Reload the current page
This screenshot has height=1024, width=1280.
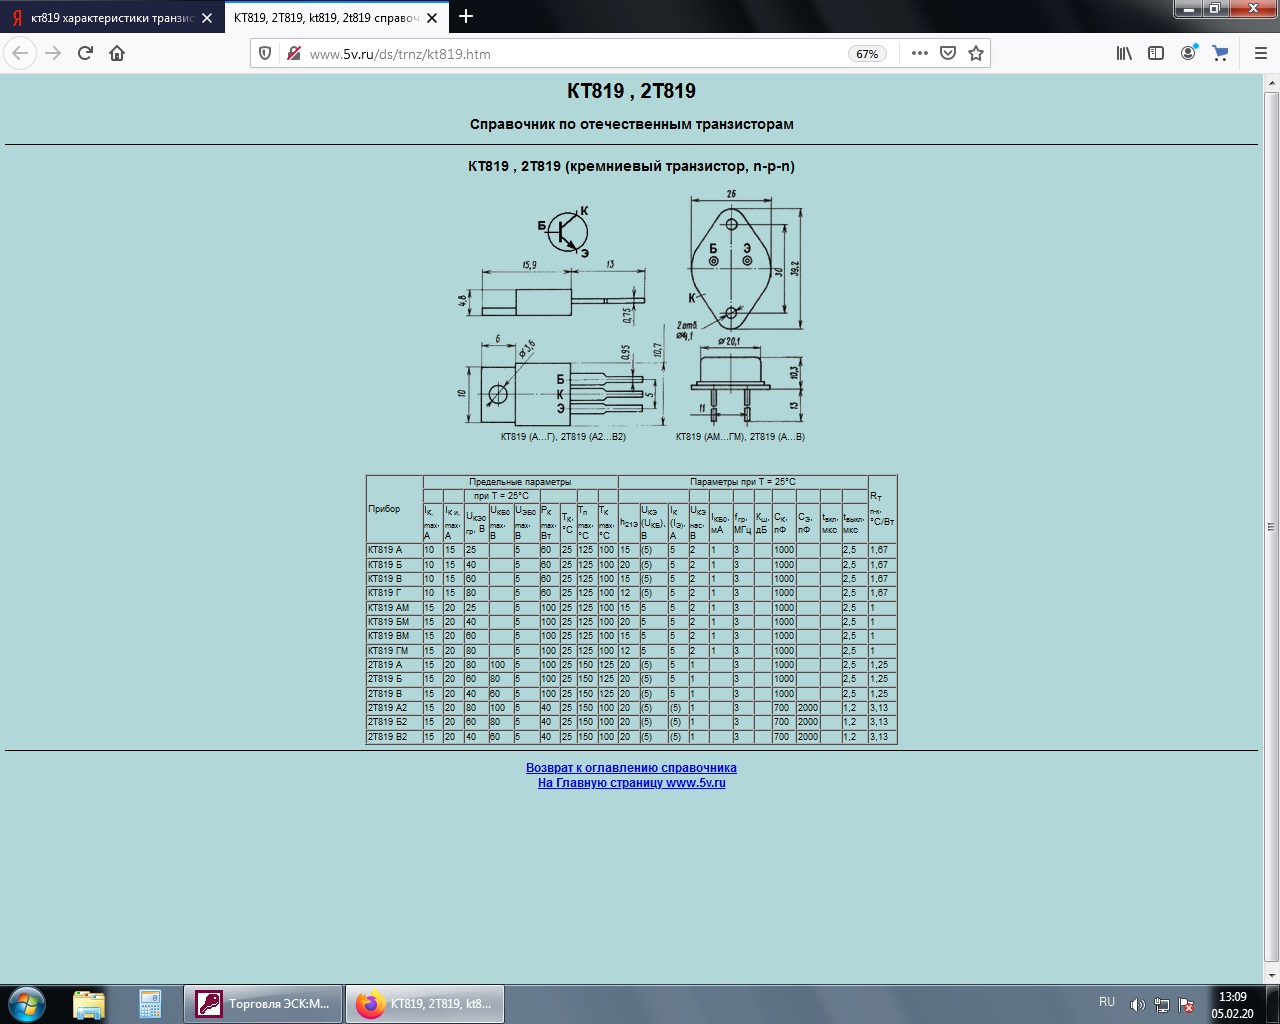click(85, 54)
